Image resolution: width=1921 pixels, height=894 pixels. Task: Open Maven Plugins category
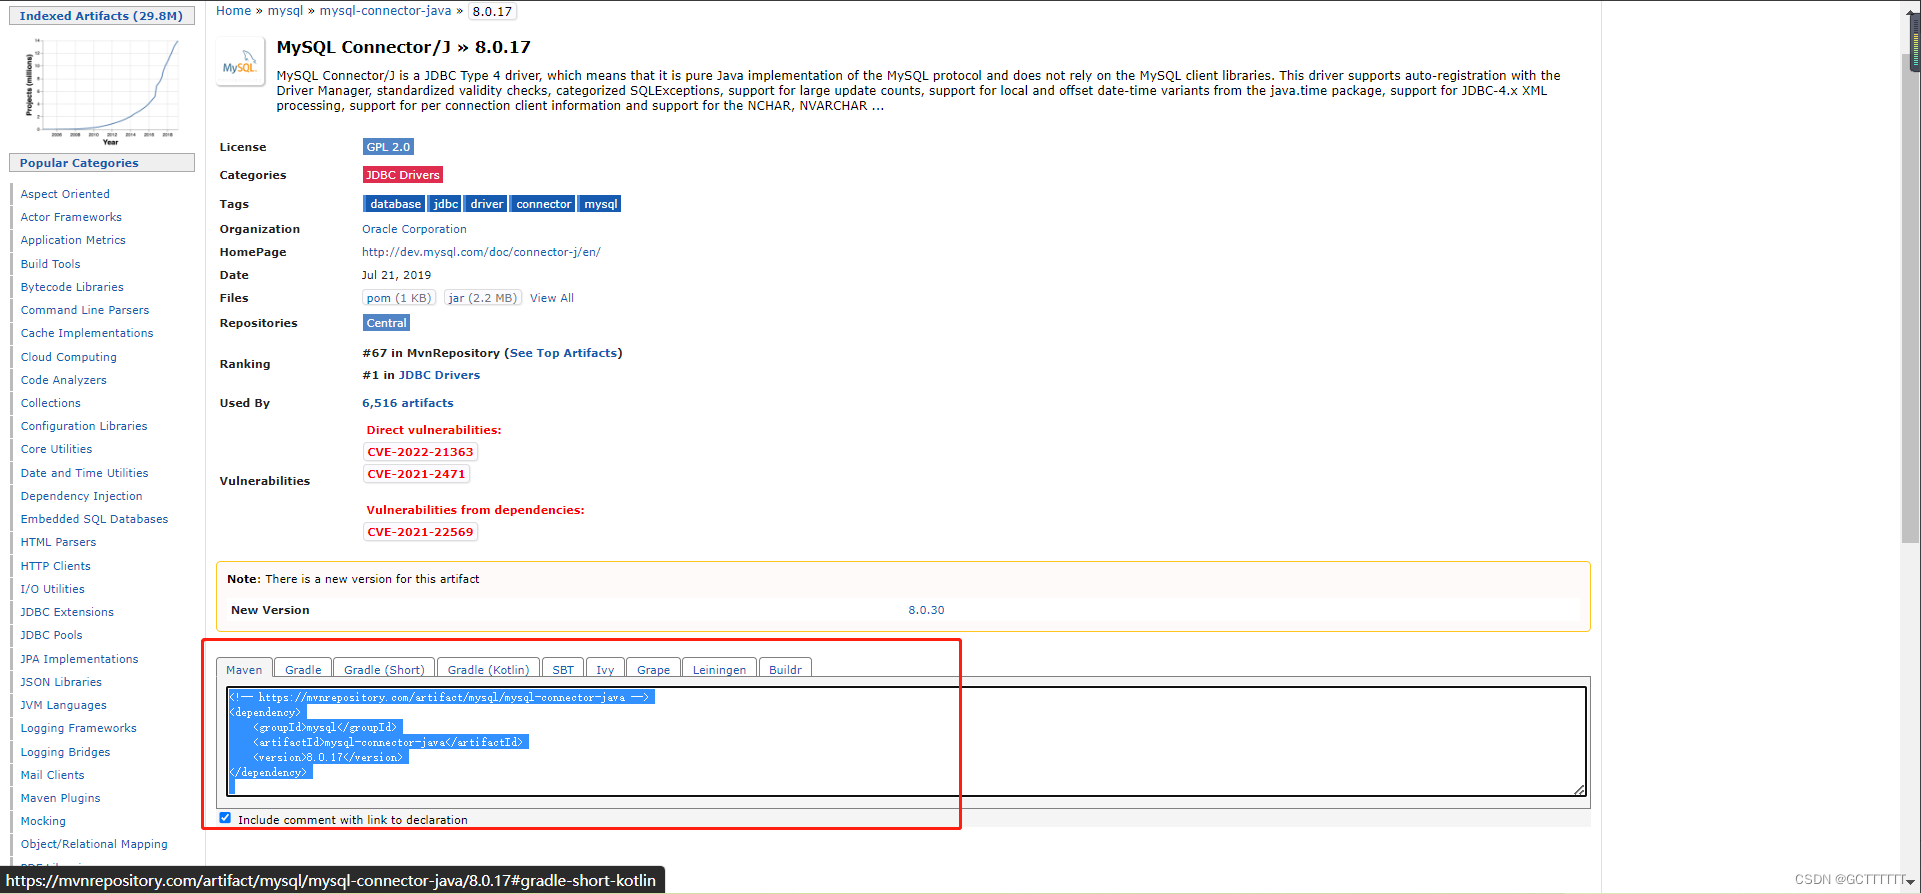[x=60, y=798]
